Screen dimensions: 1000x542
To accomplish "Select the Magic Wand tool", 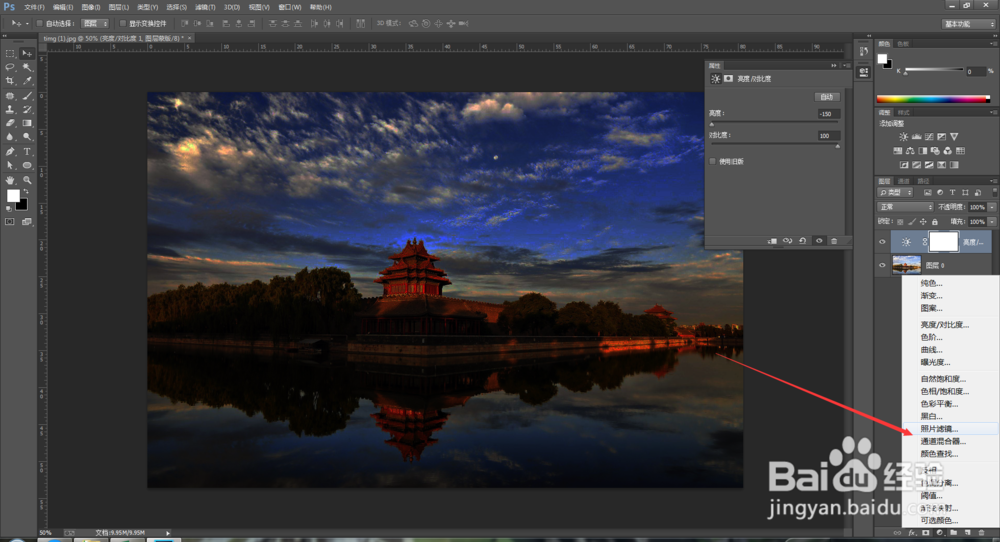I will 27,67.
